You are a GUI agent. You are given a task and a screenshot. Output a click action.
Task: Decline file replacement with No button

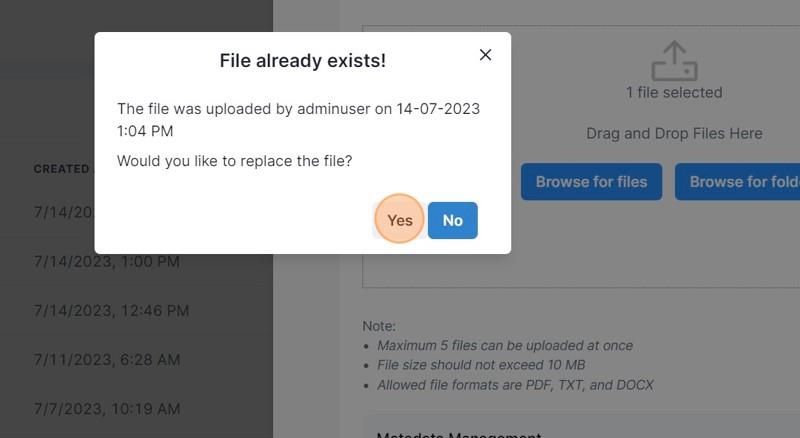(453, 220)
